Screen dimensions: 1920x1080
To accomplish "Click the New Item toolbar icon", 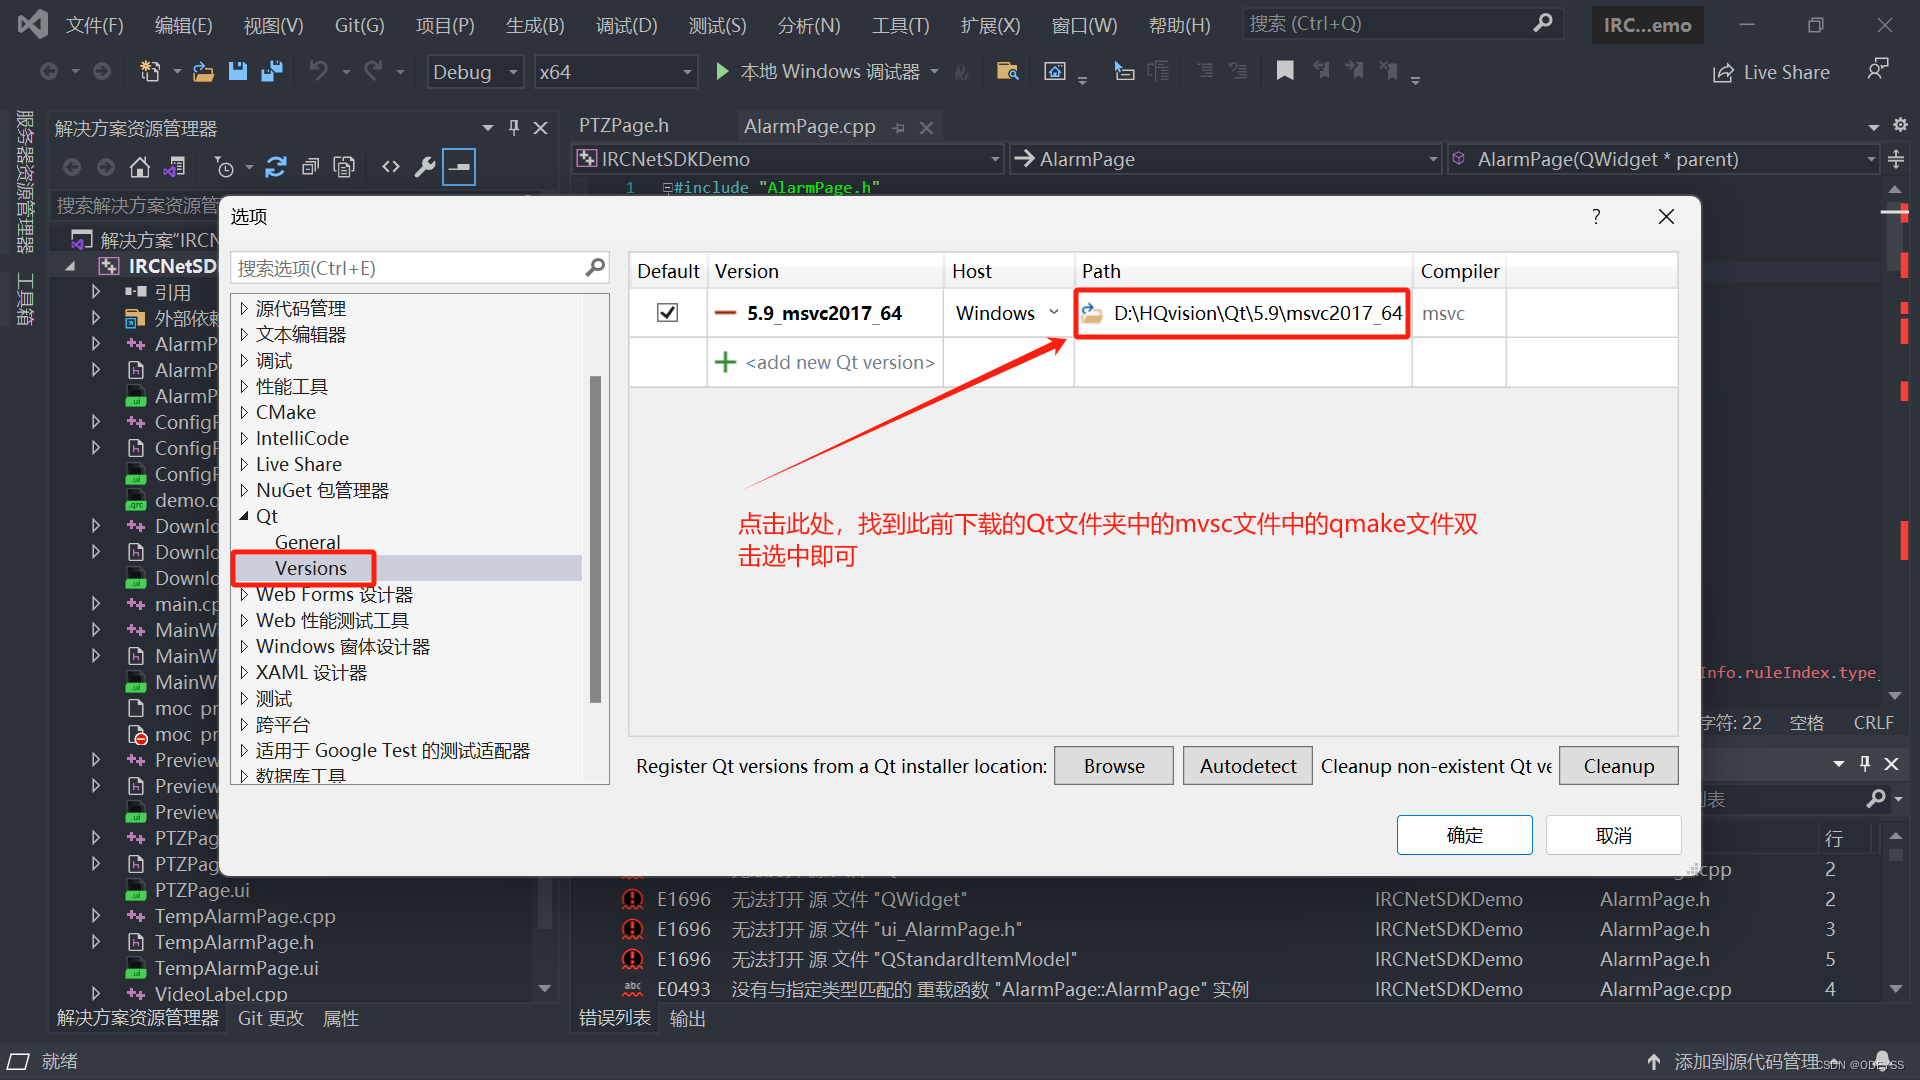I will point(150,71).
